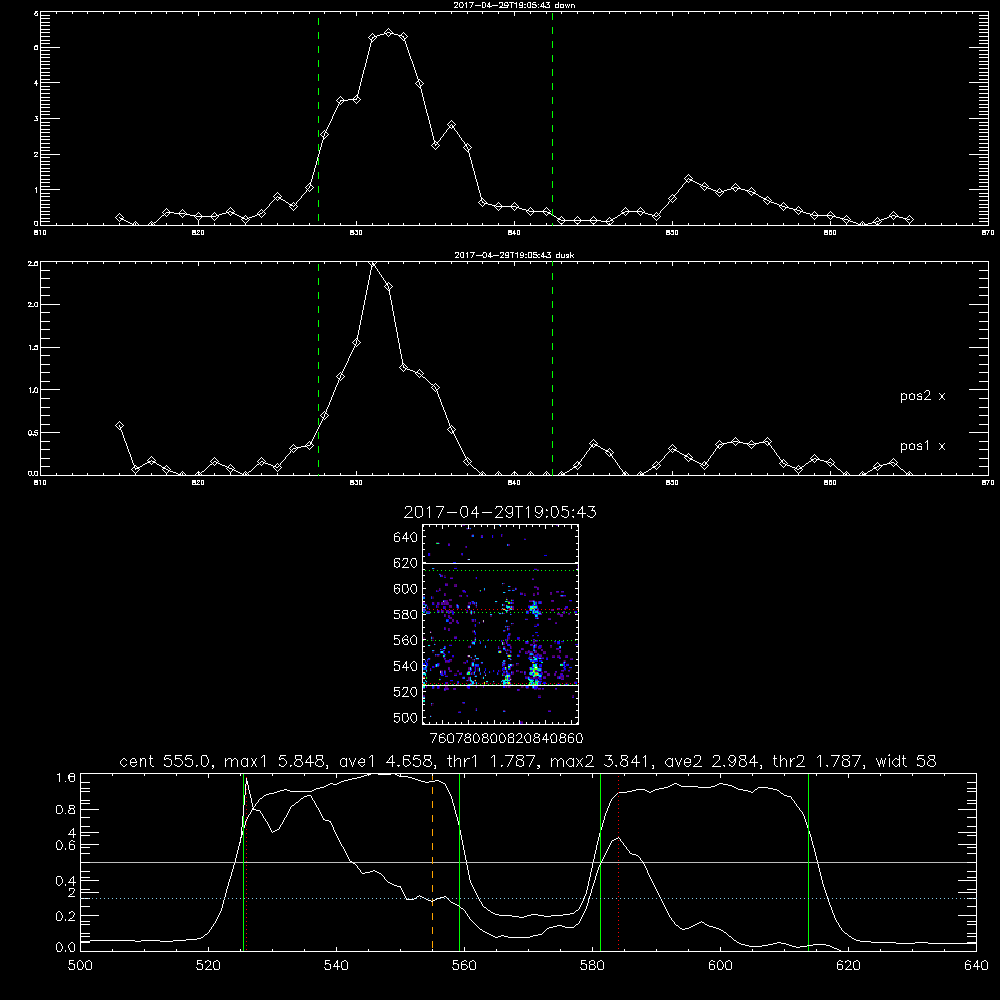
Task: Click the "640" x-axis label of bottom plot
Action: click(976, 966)
